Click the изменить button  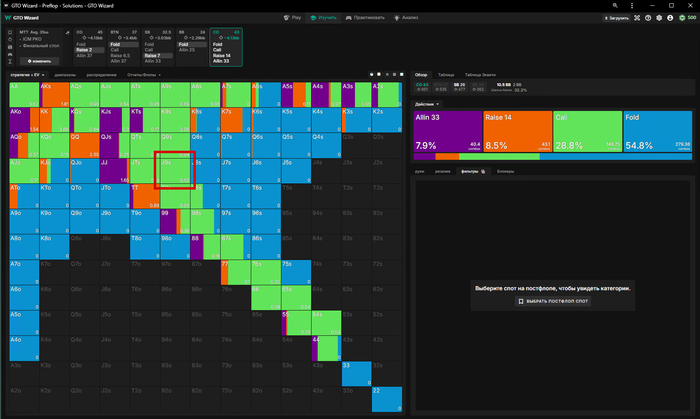pos(39,61)
